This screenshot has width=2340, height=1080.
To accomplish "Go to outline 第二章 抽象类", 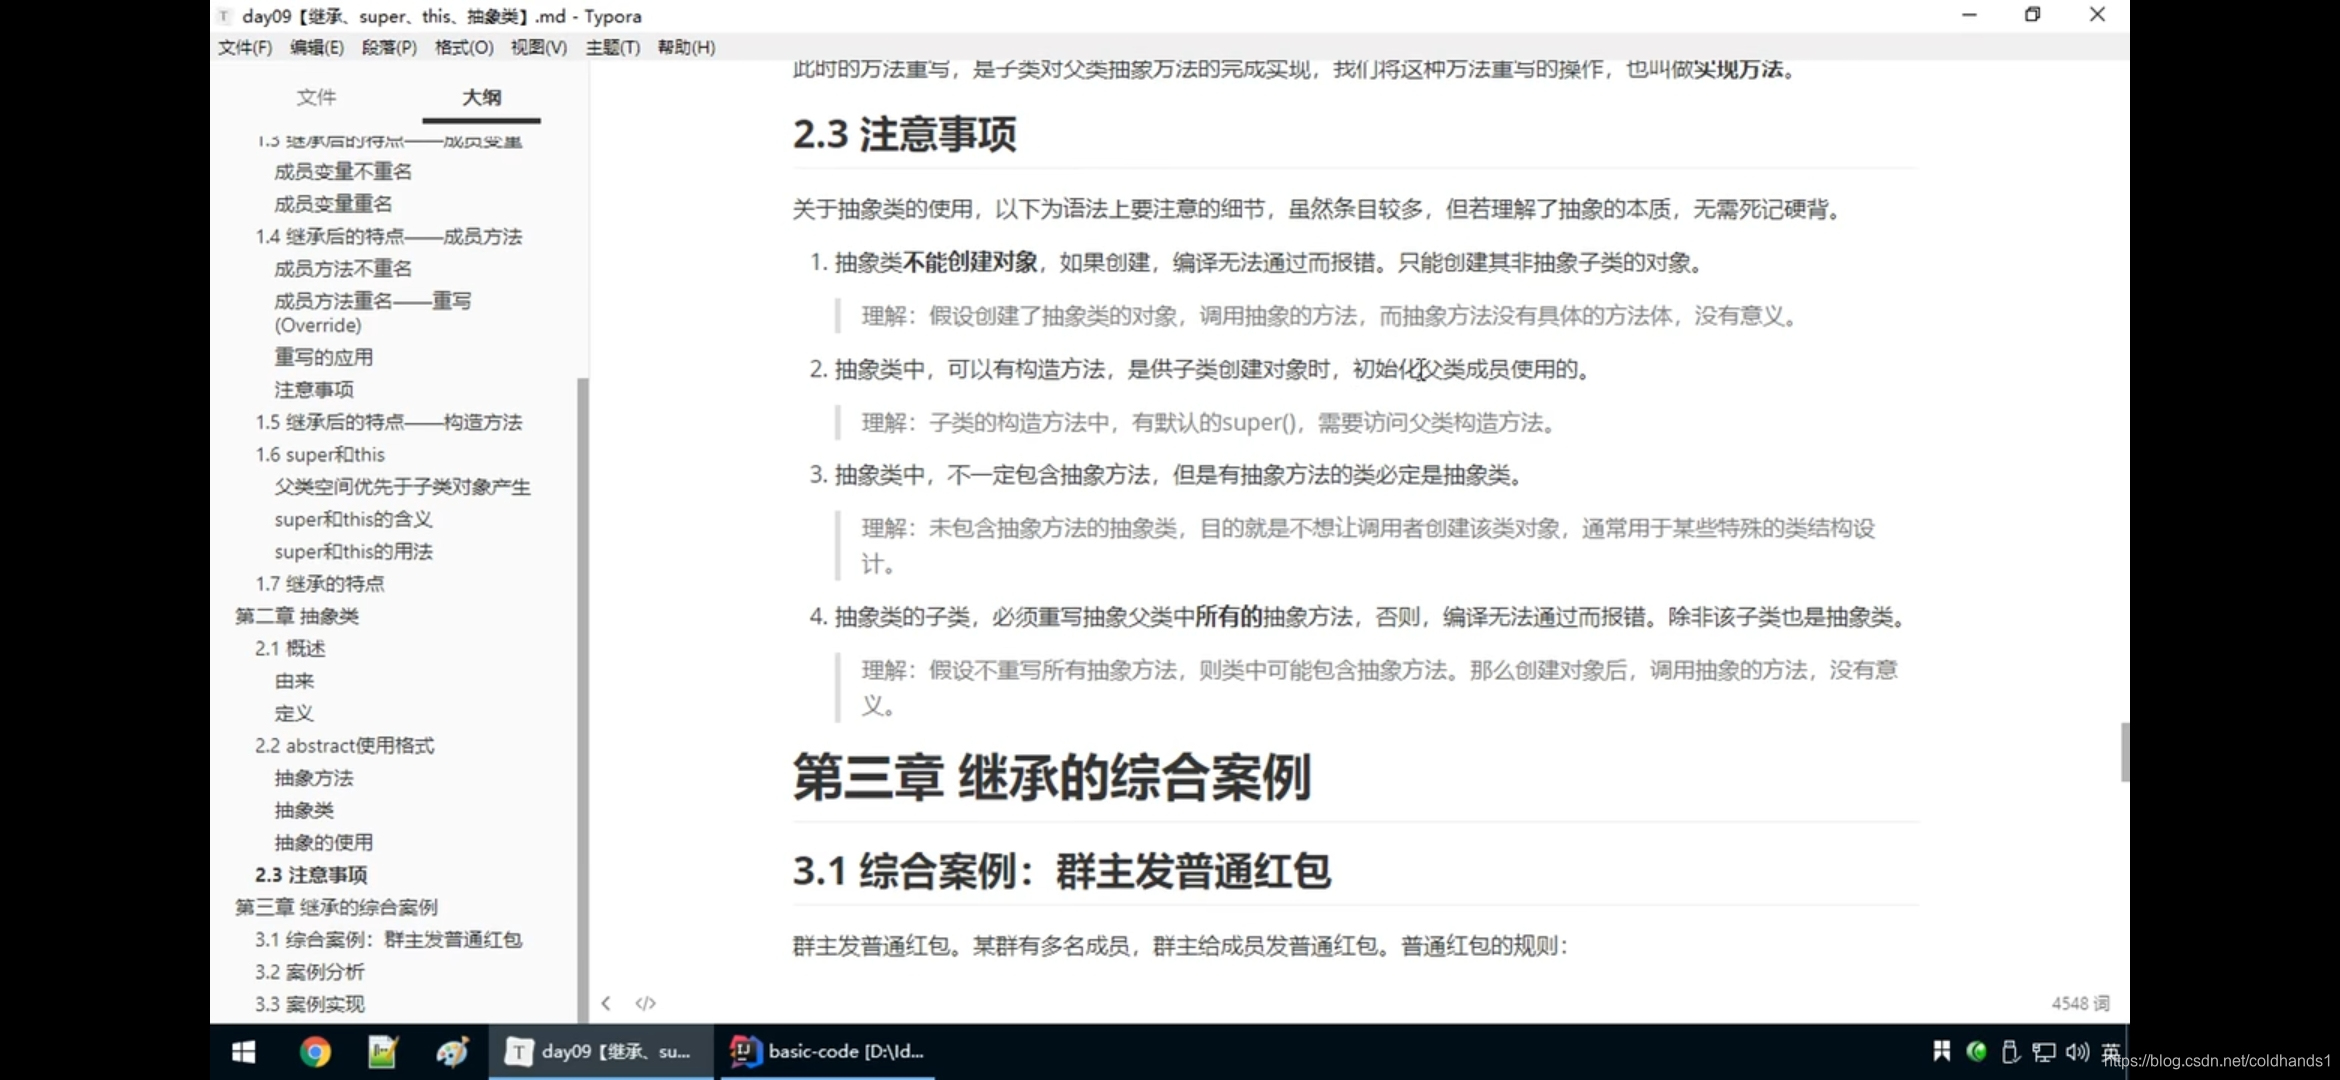I will pyautogui.click(x=297, y=616).
